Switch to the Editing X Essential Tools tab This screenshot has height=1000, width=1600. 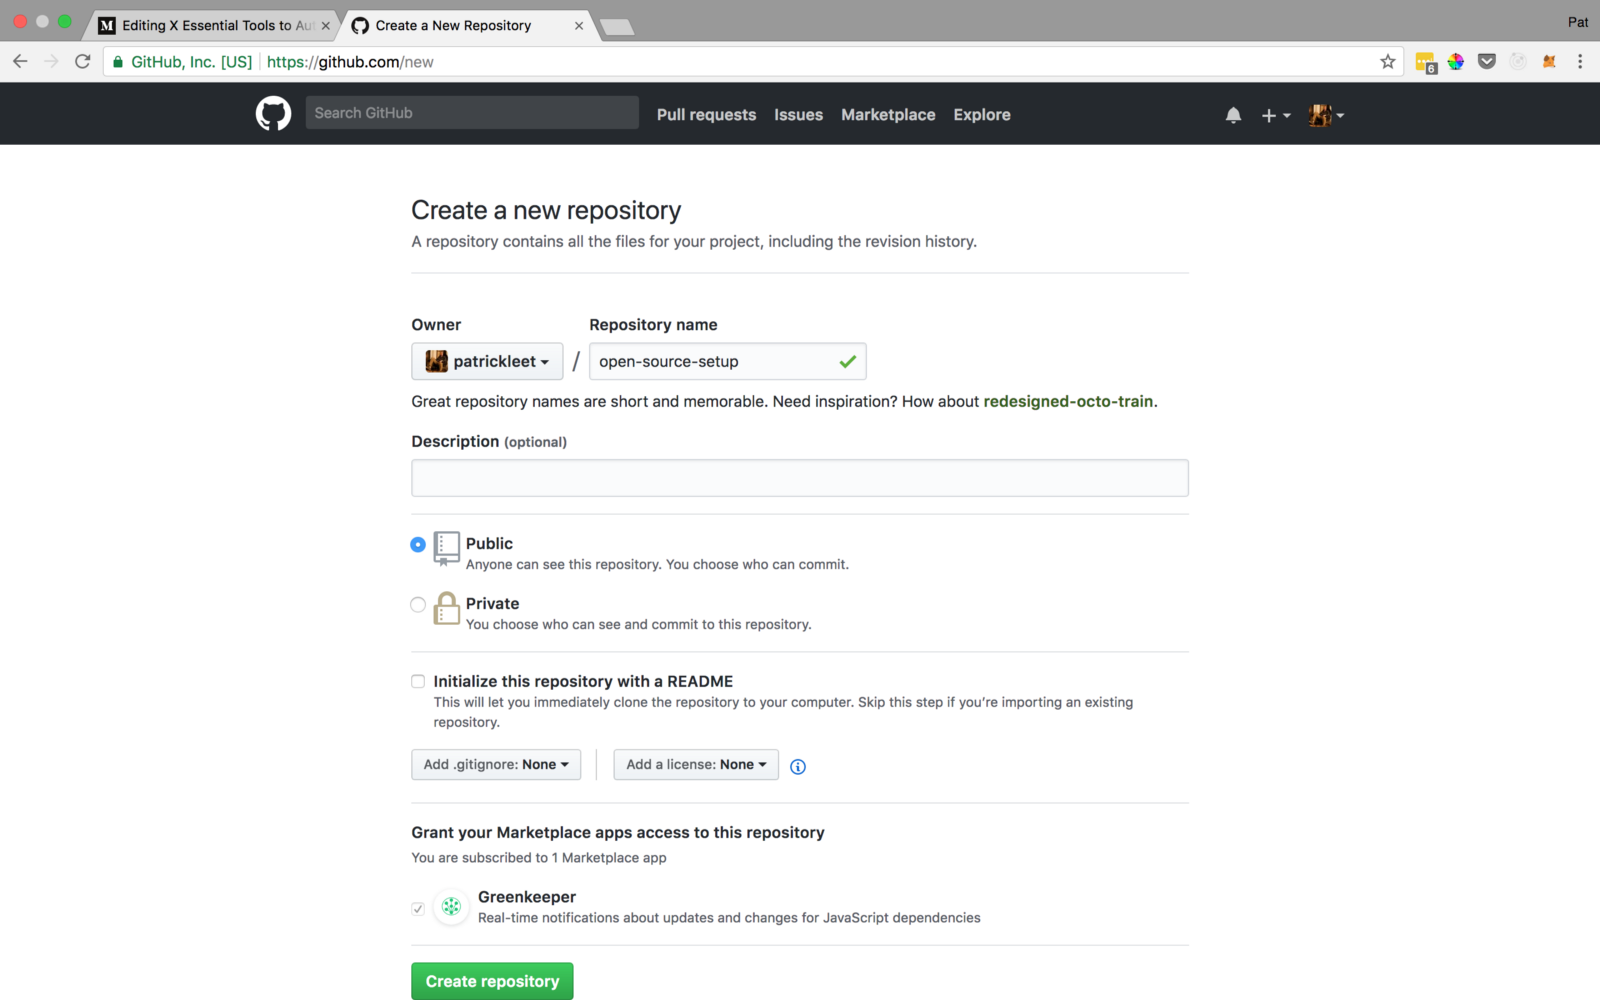coord(214,26)
